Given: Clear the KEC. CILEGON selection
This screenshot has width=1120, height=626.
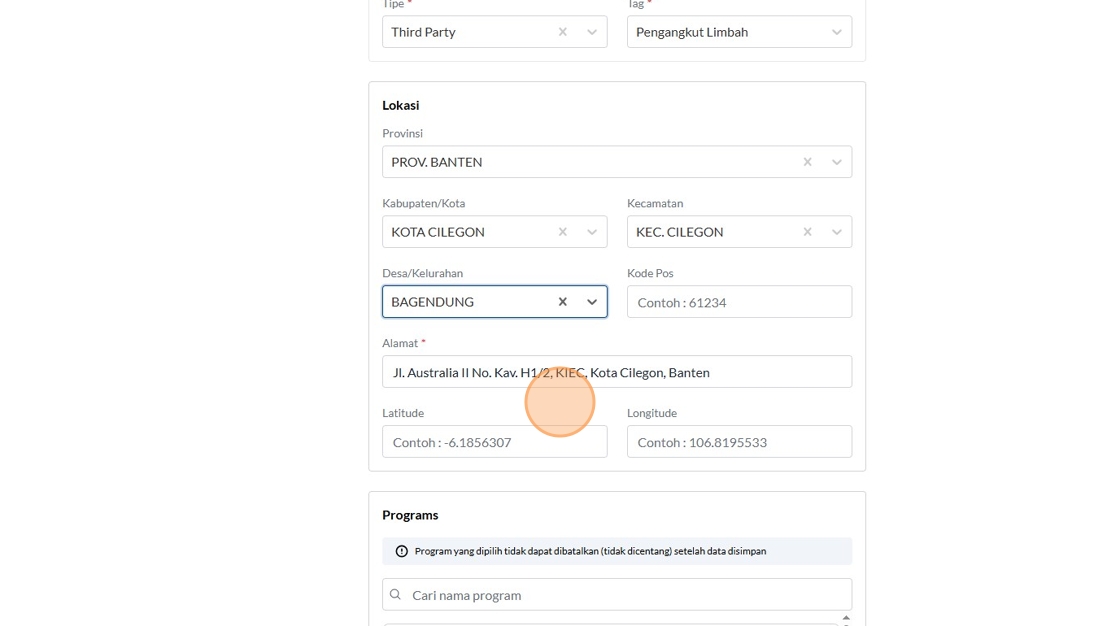Looking at the screenshot, I should point(807,232).
